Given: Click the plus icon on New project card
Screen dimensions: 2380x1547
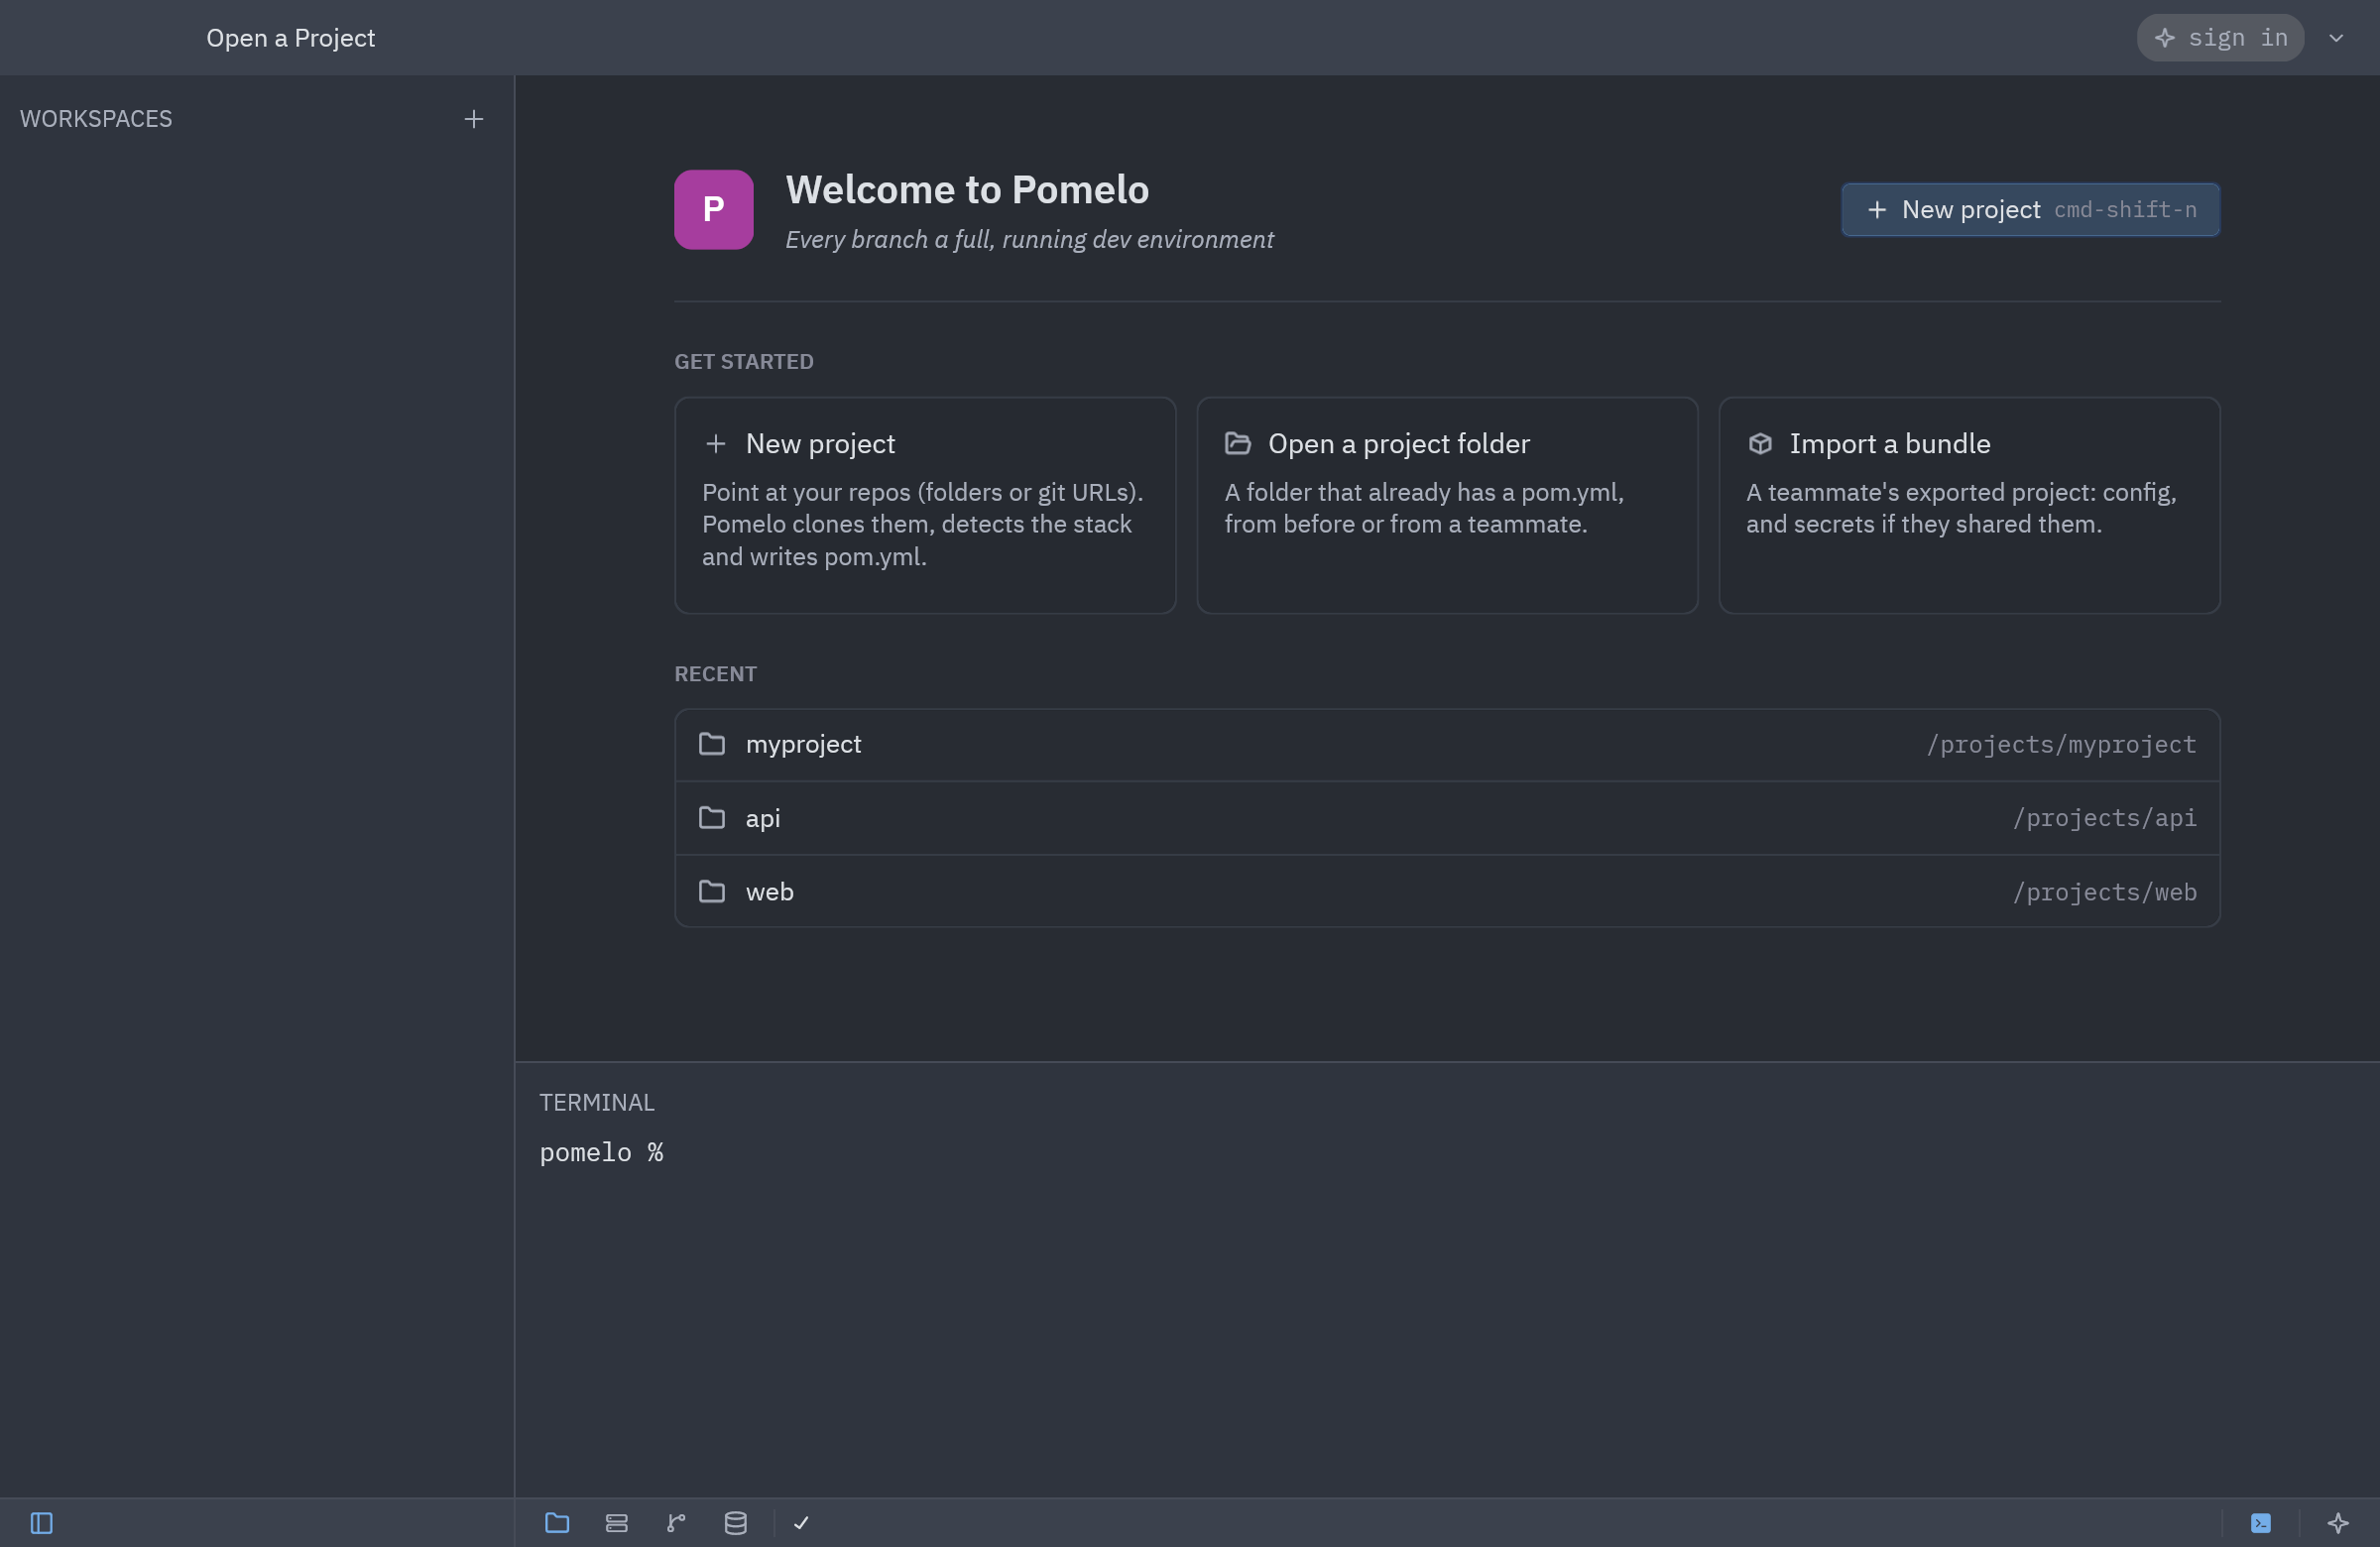Looking at the screenshot, I should point(715,443).
